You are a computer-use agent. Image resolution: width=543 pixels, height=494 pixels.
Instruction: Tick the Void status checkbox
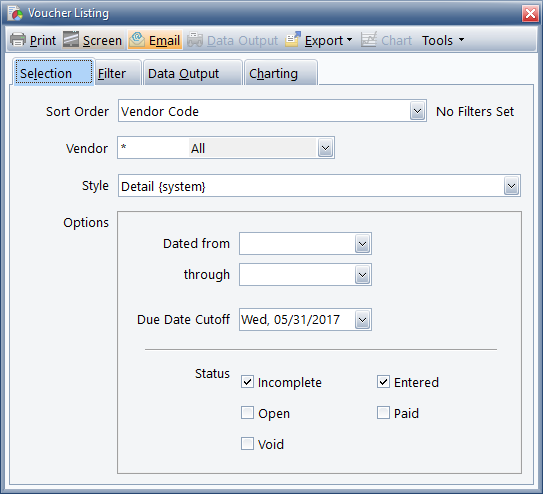(x=247, y=443)
